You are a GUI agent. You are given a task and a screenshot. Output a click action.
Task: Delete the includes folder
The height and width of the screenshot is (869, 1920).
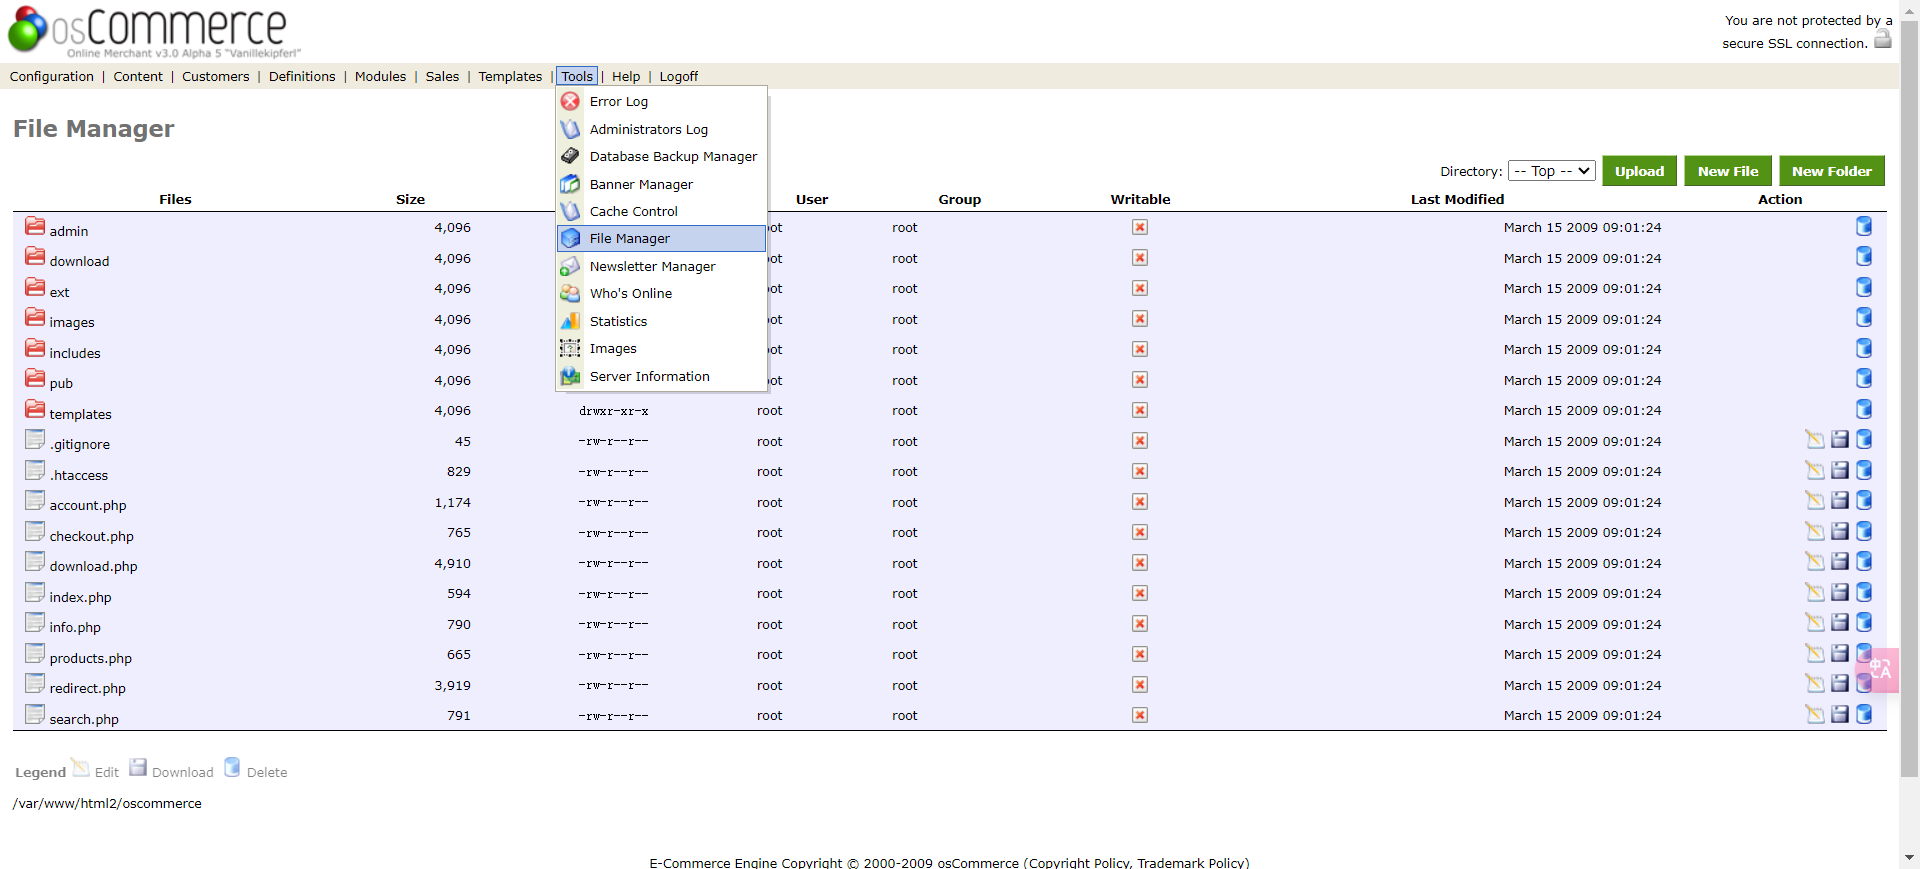(1864, 348)
